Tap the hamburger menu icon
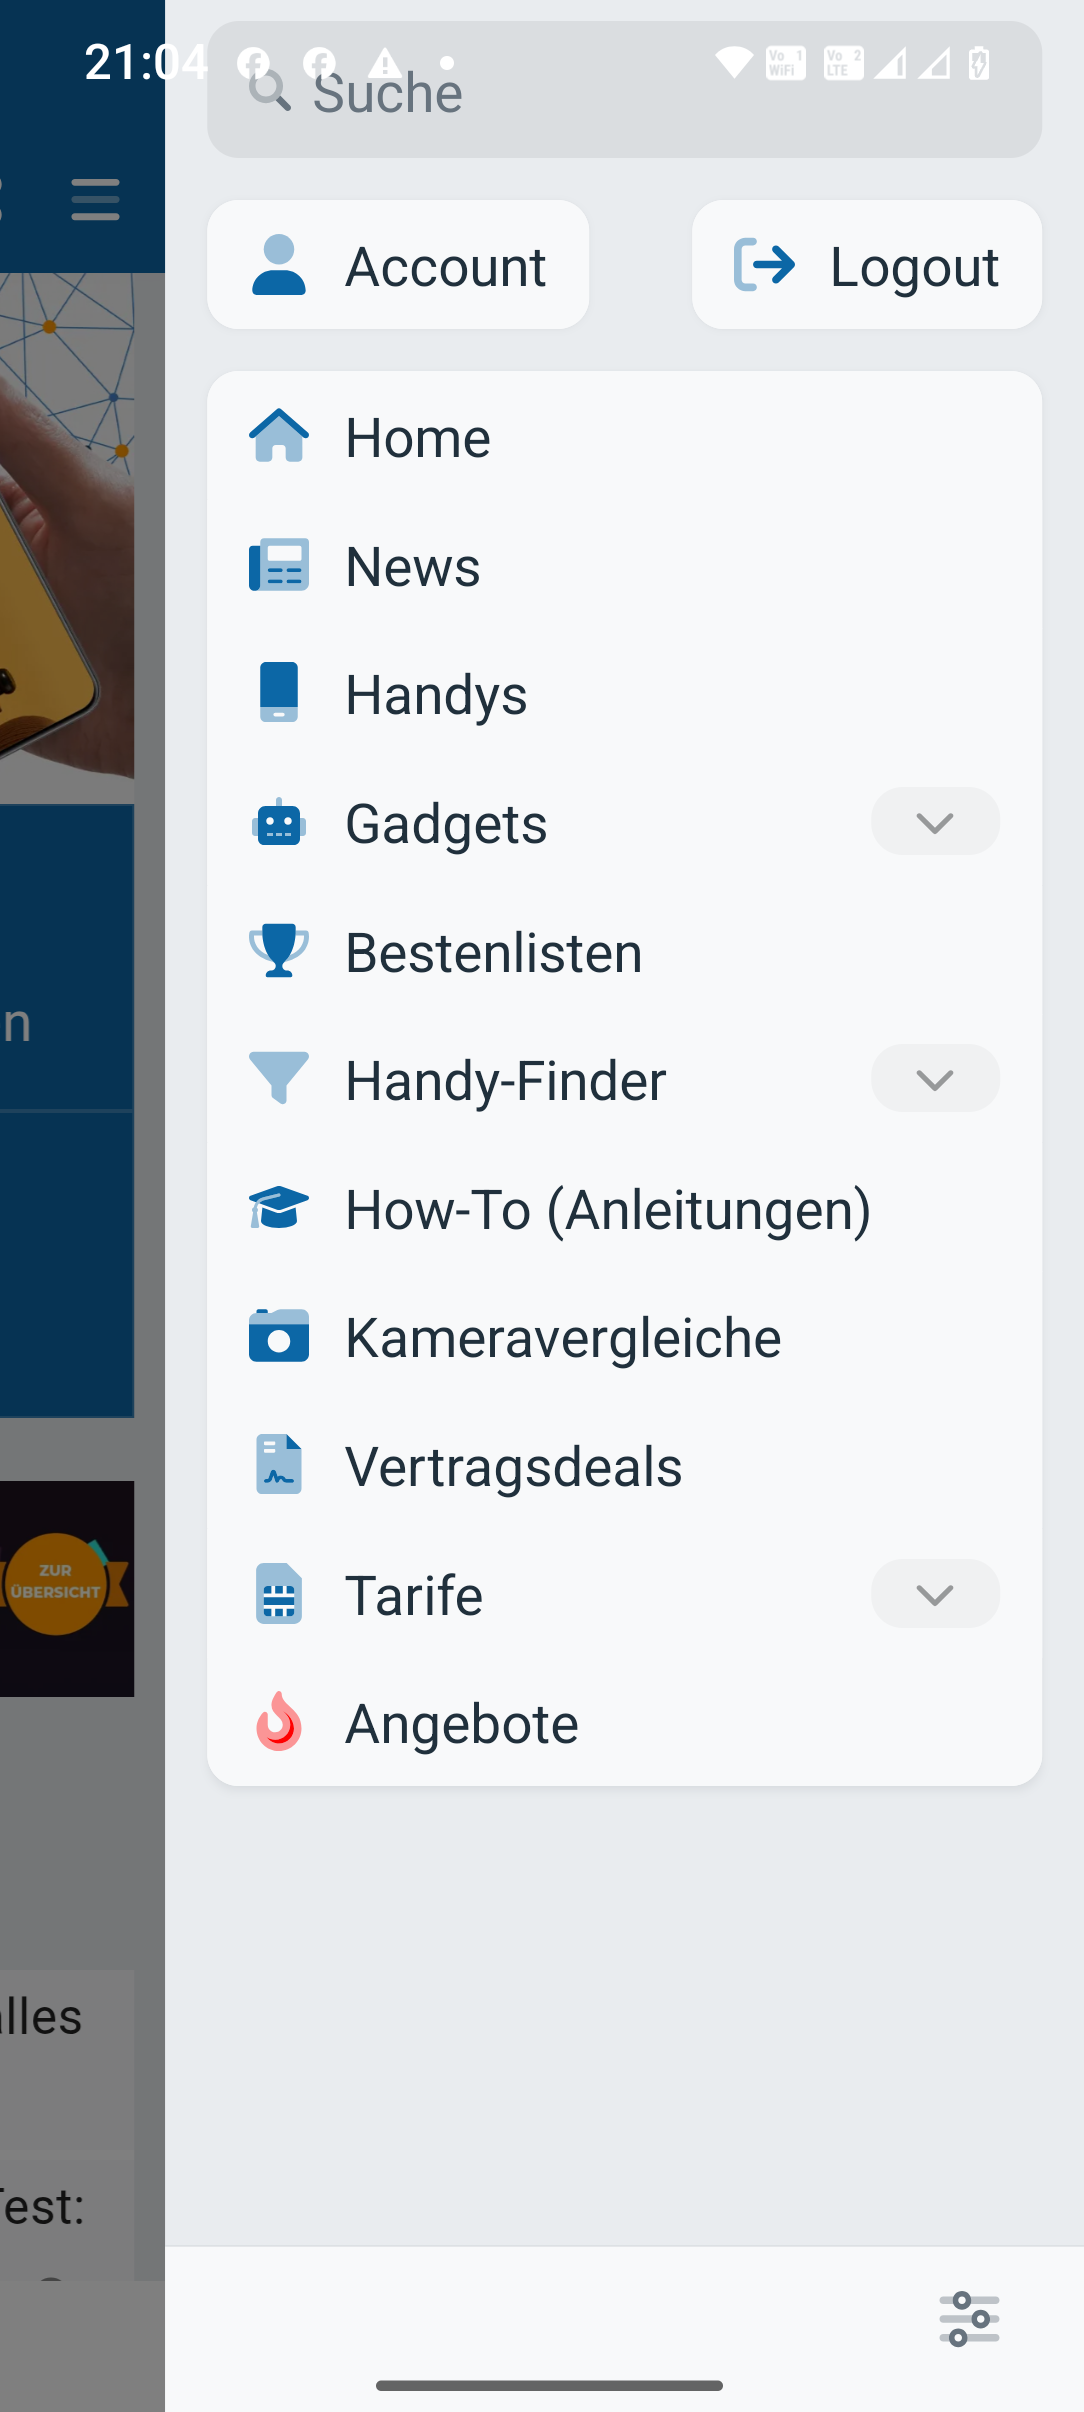The height and width of the screenshot is (2412, 1084). click(x=96, y=200)
